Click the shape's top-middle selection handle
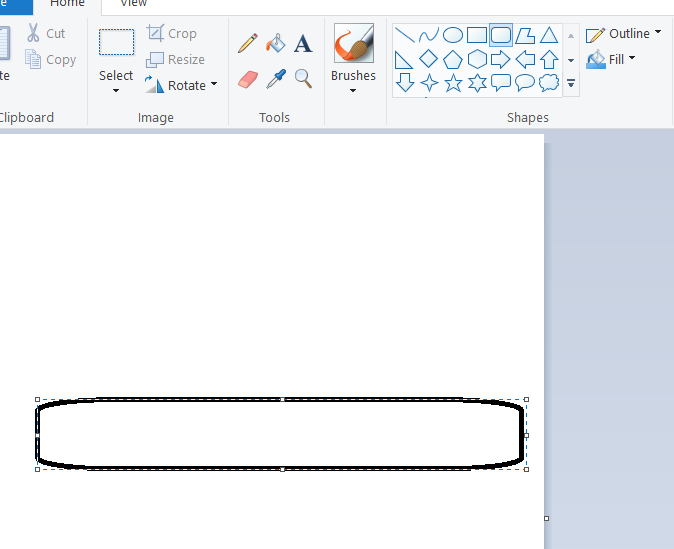The image size is (674, 549). [x=282, y=399]
